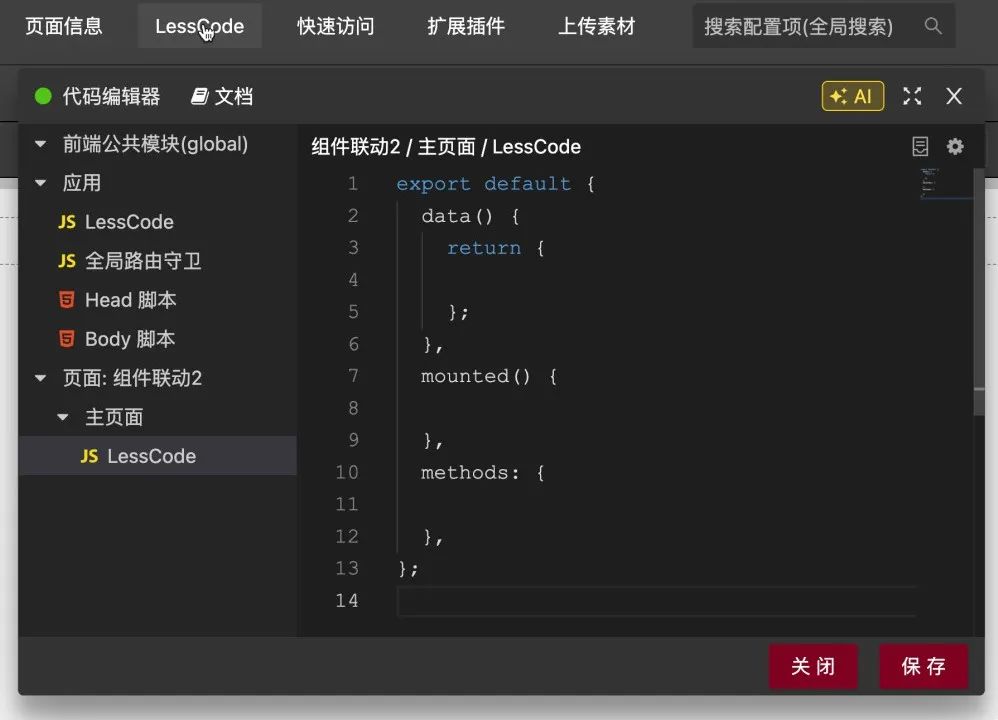Click the 'export default {' code line
998x720 pixels.
tap(495, 184)
